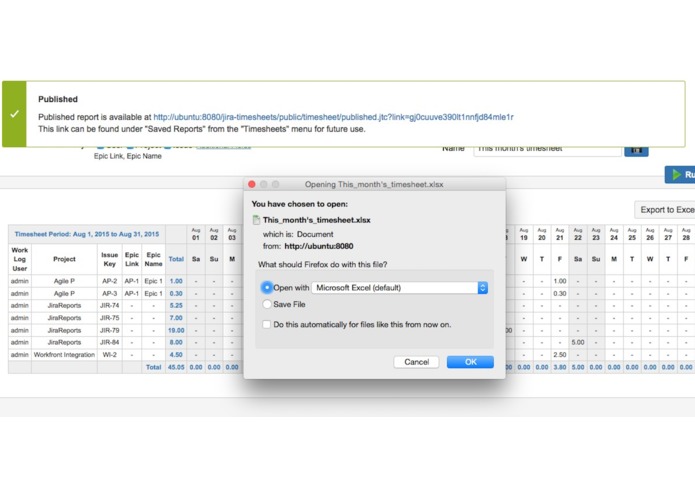Open issue JIR-79 in the table

tap(109, 330)
